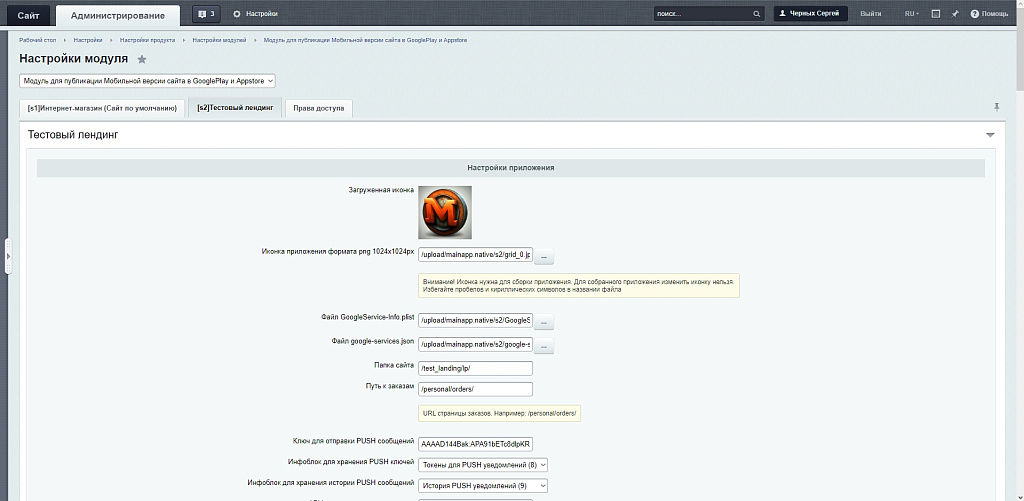
Task: Open Help via question mark icon
Action: pos(975,14)
